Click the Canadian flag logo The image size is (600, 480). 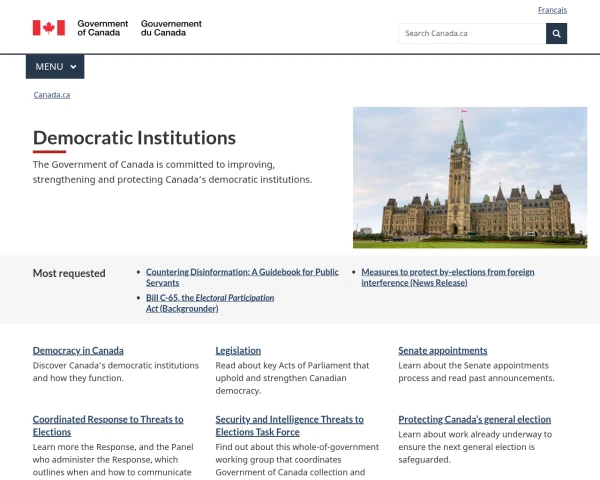(x=49, y=28)
